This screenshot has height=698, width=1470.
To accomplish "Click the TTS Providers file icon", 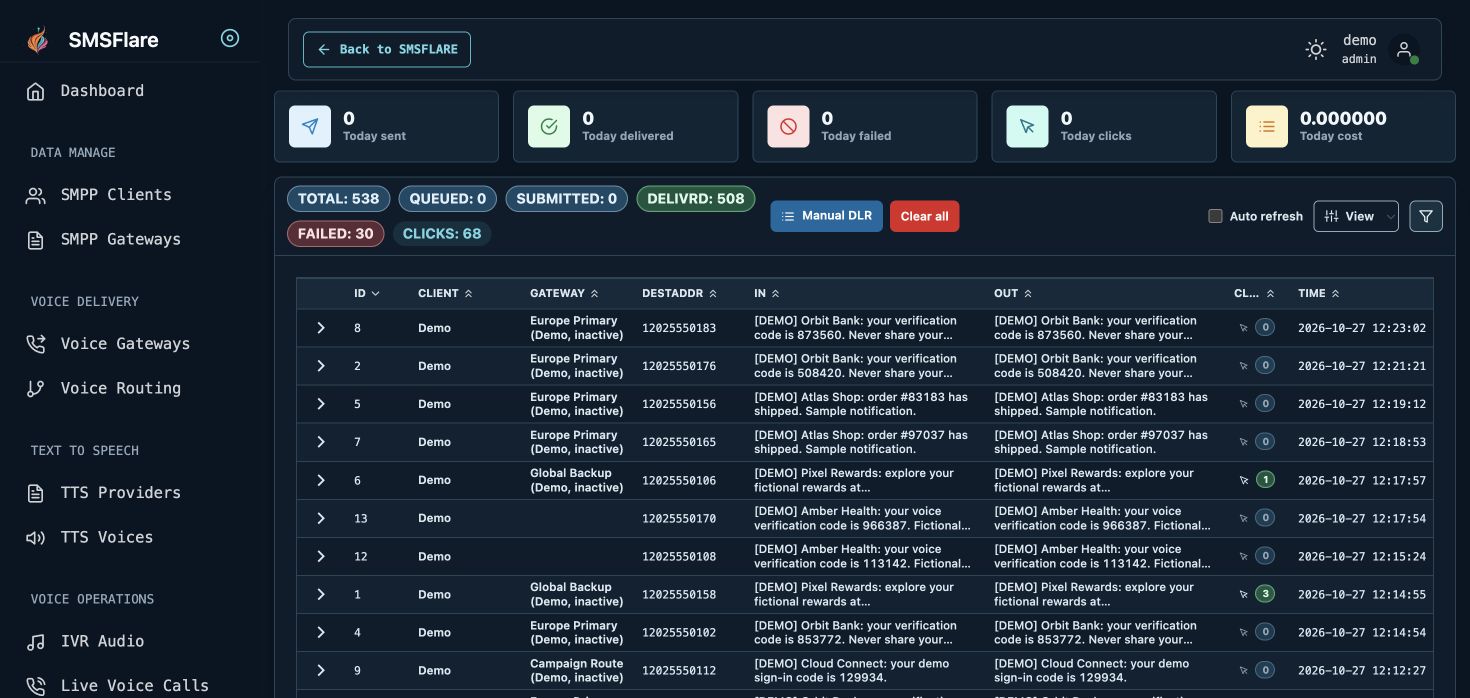I will point(36,493).
